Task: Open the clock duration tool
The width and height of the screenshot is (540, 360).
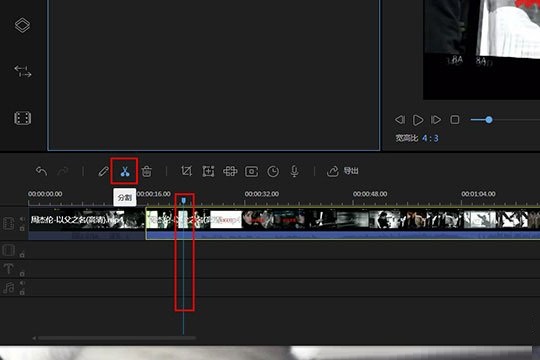Action: coord(273,171)
